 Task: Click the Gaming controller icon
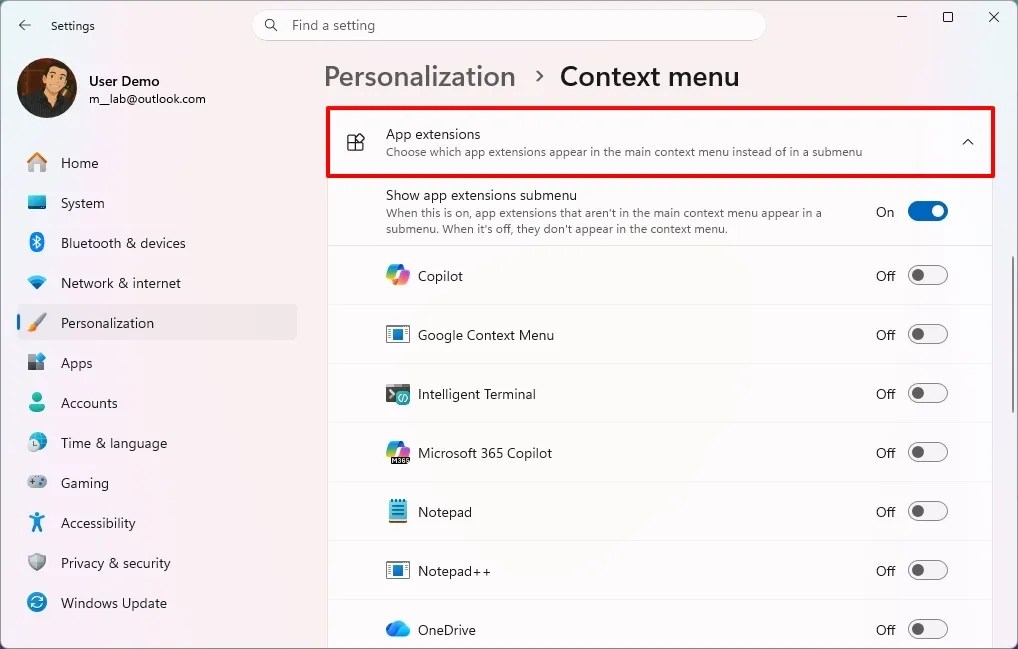(x=37, y=482)
